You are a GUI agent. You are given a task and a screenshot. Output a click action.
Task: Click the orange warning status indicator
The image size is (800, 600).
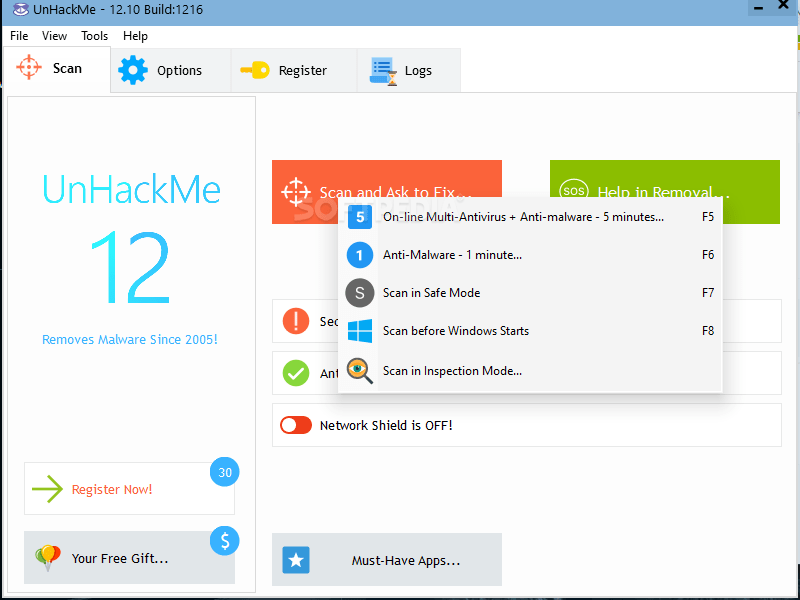[x=296, y=321]
